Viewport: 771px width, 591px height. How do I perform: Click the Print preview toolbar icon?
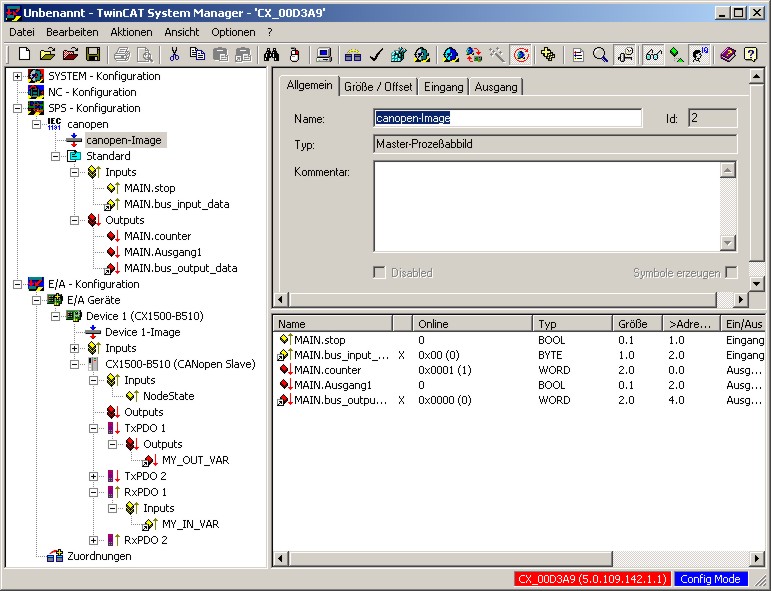[x=145, y=54]
